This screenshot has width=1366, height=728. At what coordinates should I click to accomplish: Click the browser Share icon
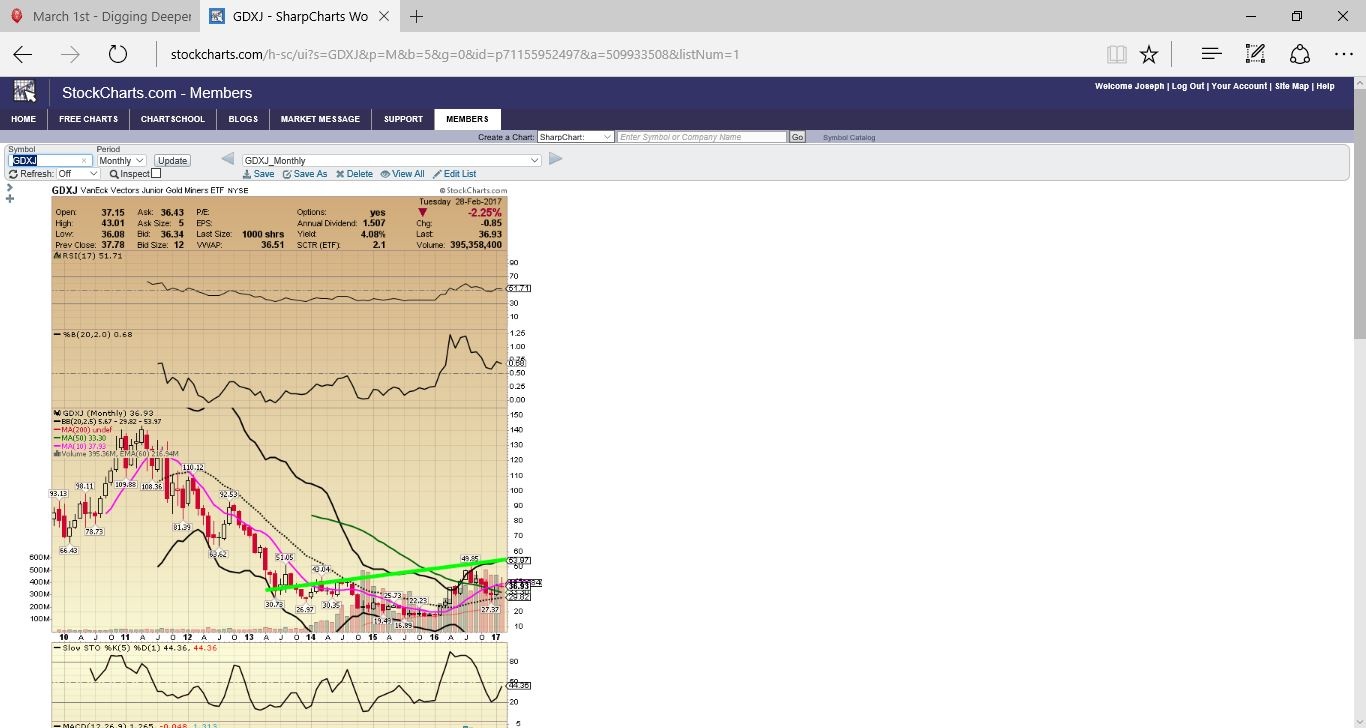(1299, 54)
